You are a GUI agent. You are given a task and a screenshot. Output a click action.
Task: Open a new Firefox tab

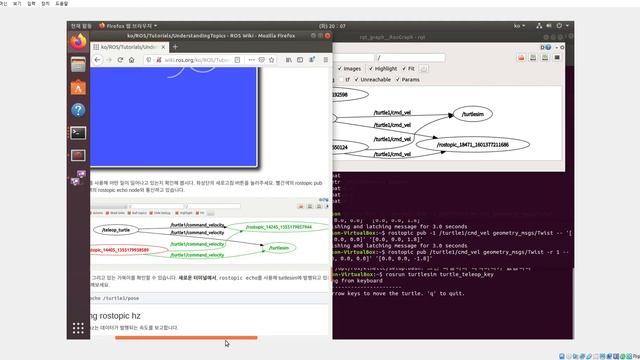[175, 47]
